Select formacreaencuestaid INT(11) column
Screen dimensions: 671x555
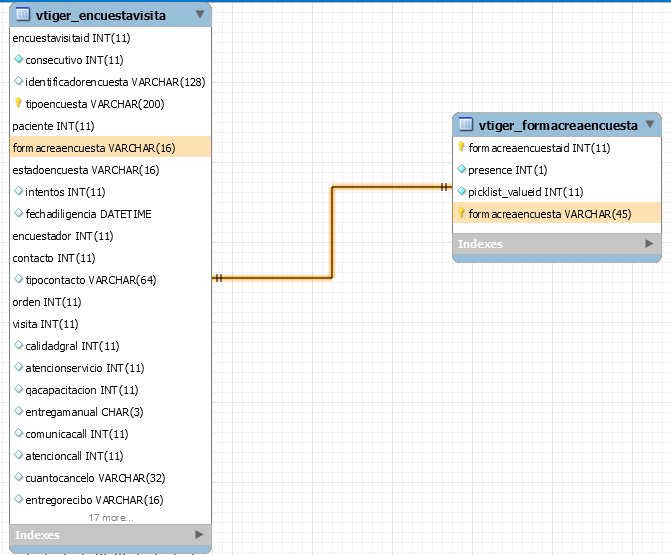pos(557,148)
